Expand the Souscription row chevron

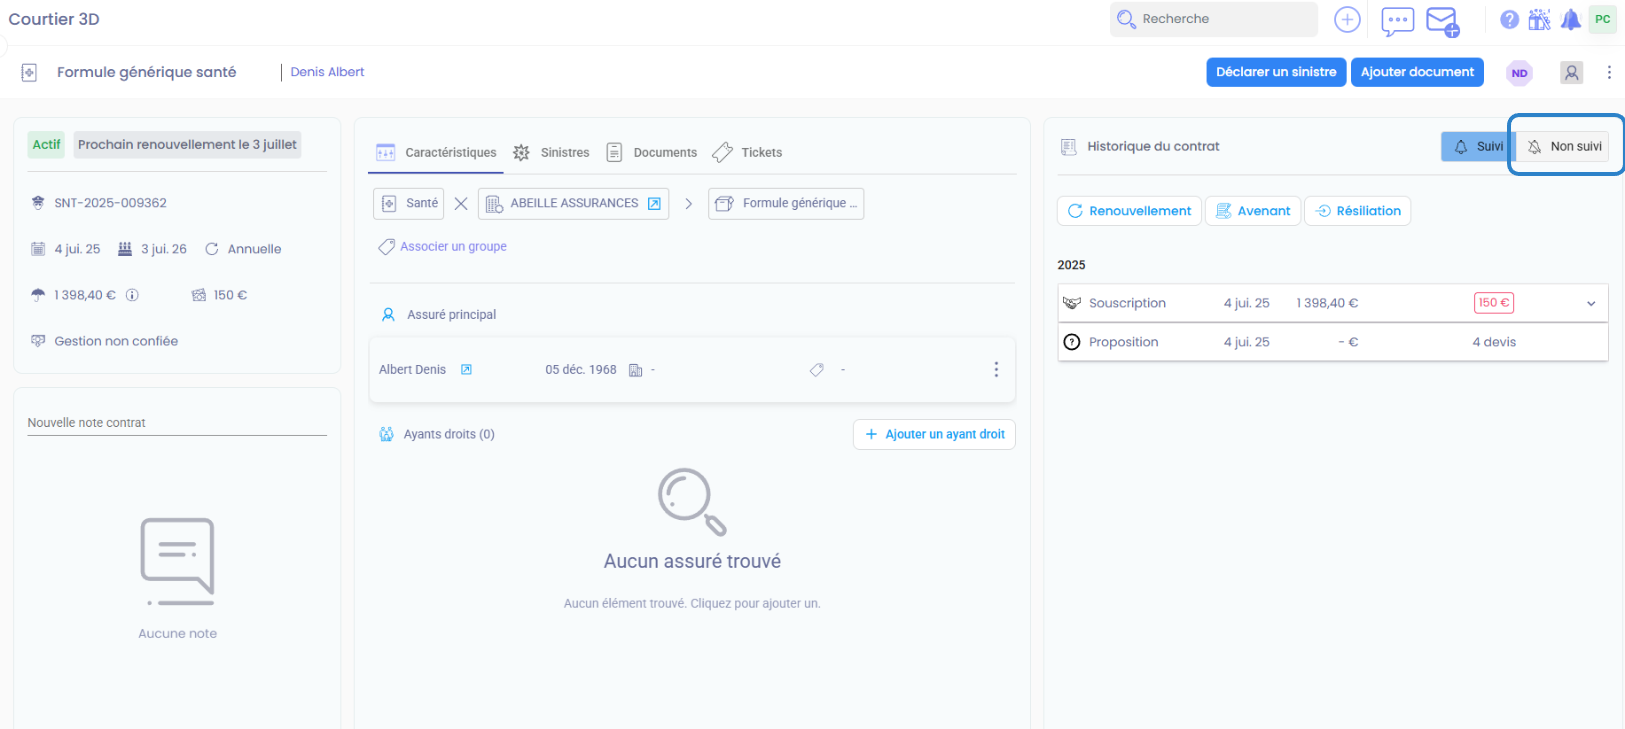click(1591, 303)
